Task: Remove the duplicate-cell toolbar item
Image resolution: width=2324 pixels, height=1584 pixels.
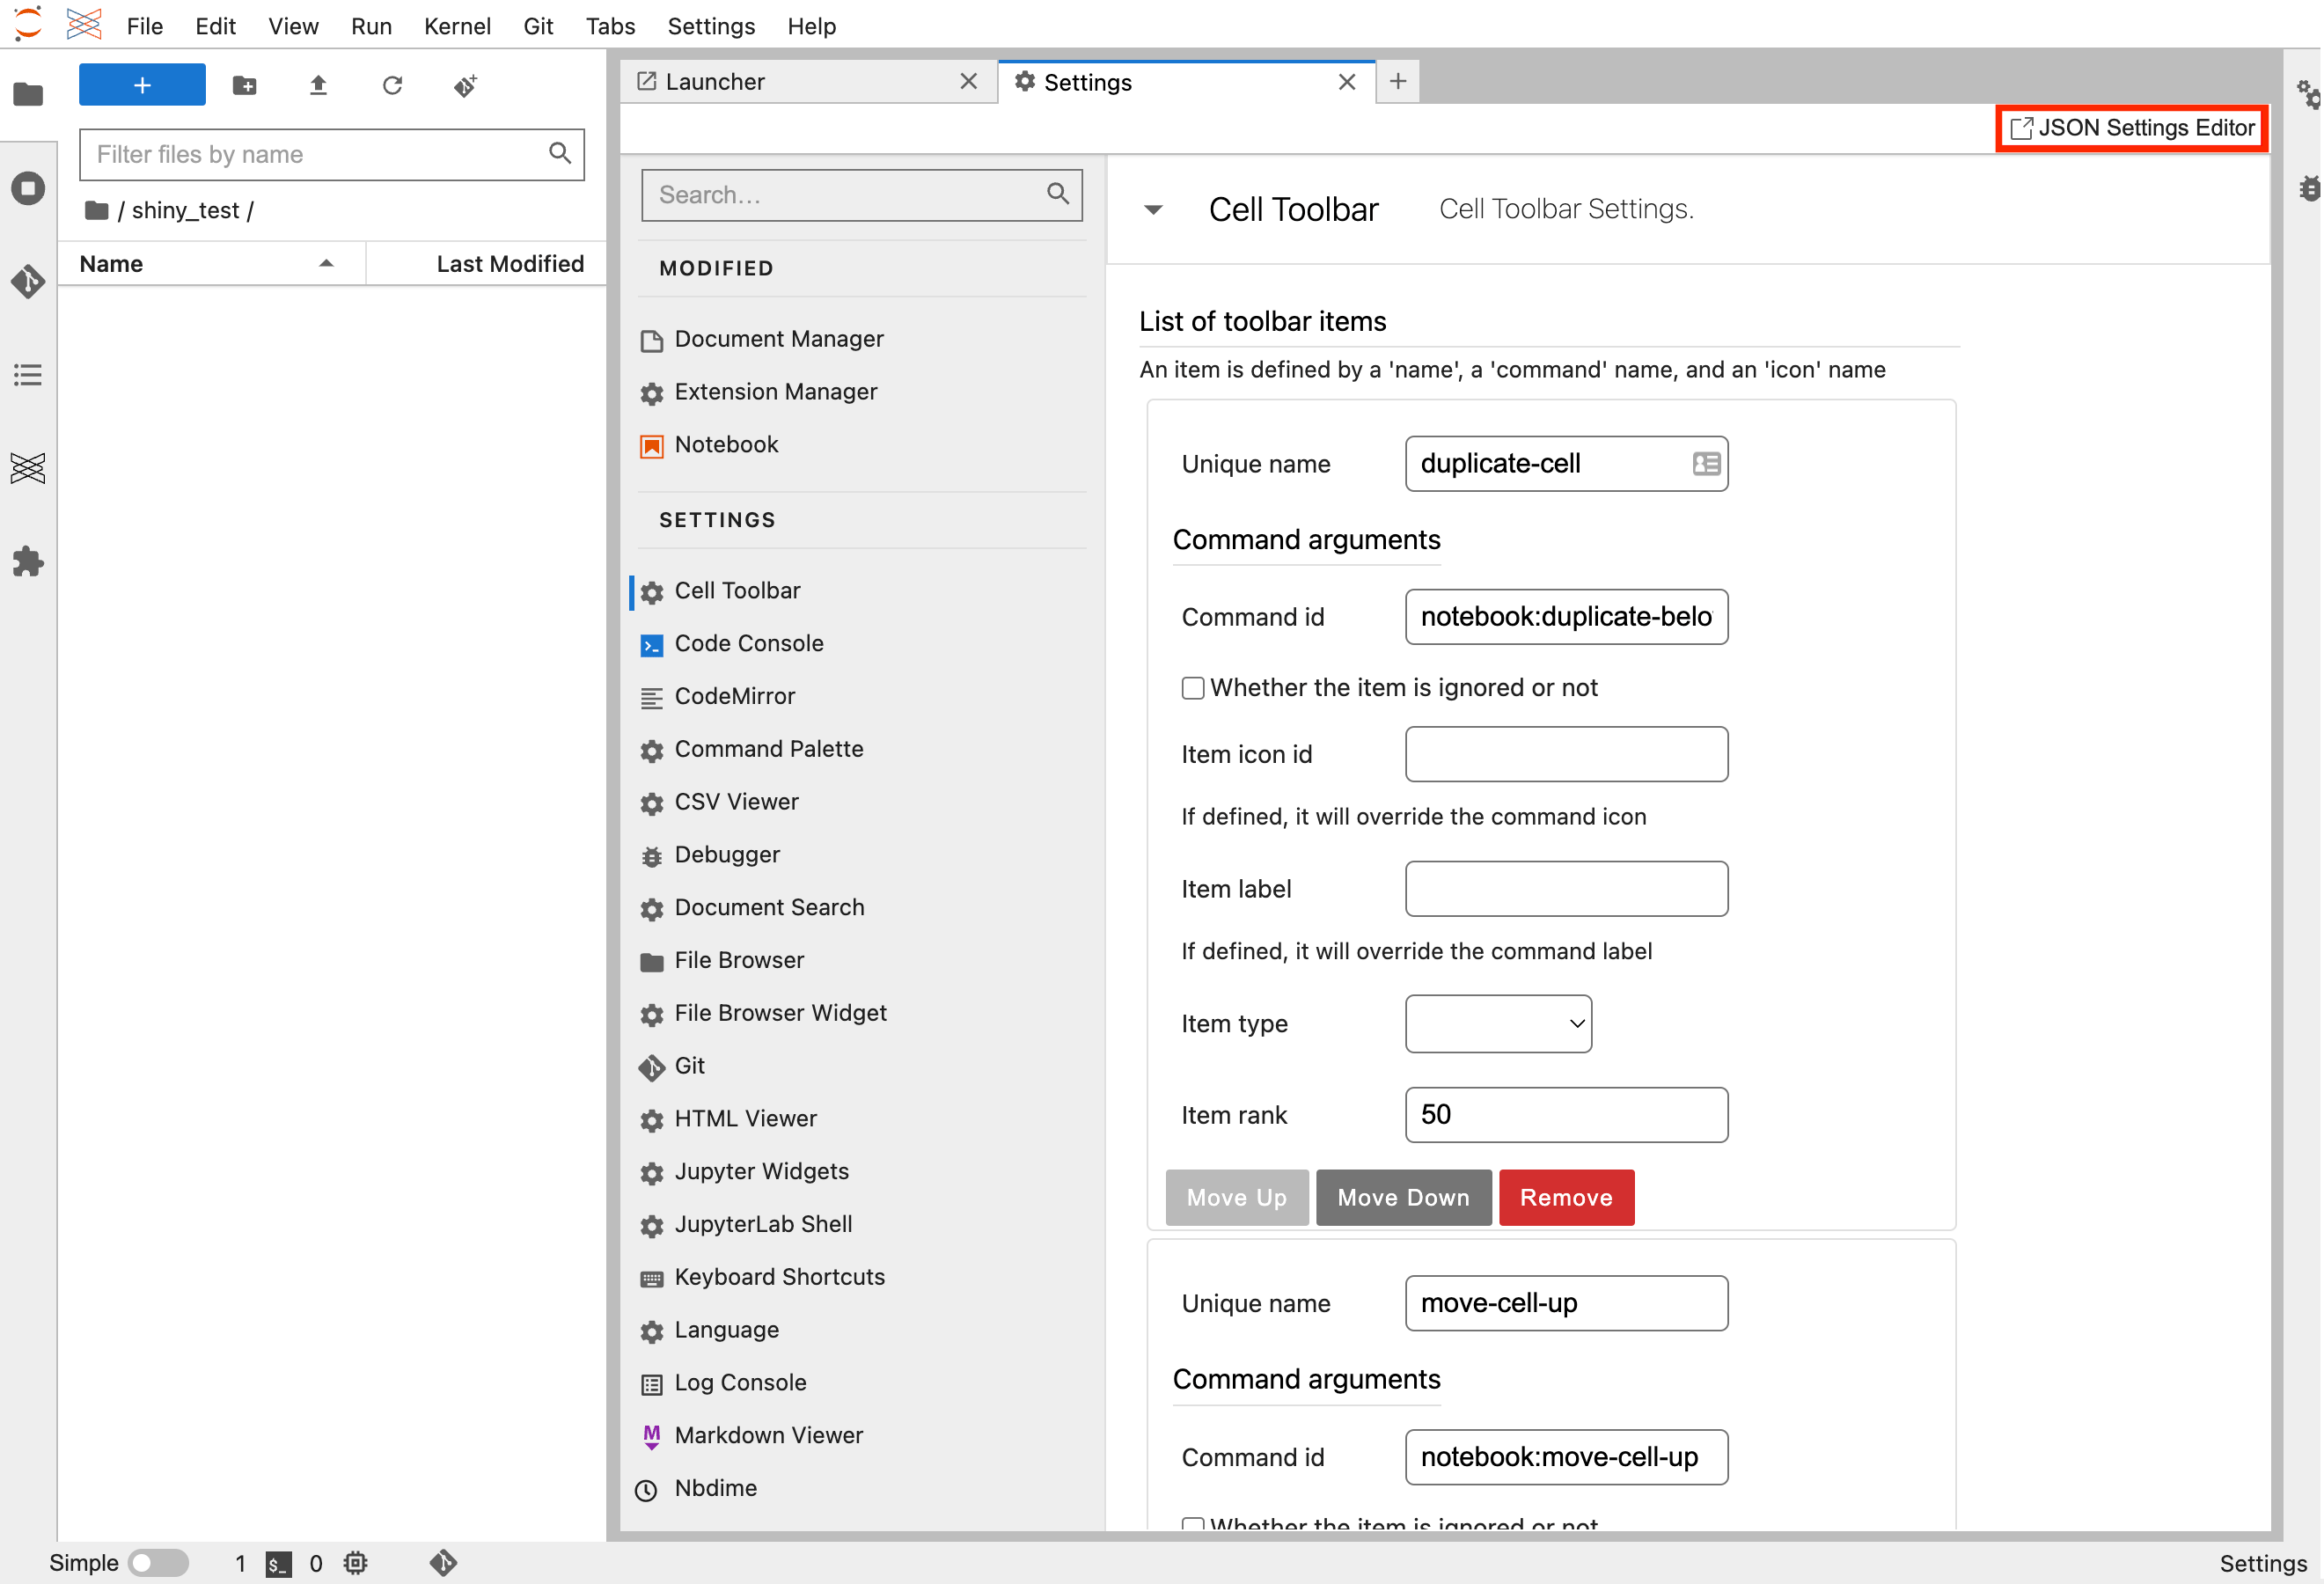Action: tap(1565, 1197)
